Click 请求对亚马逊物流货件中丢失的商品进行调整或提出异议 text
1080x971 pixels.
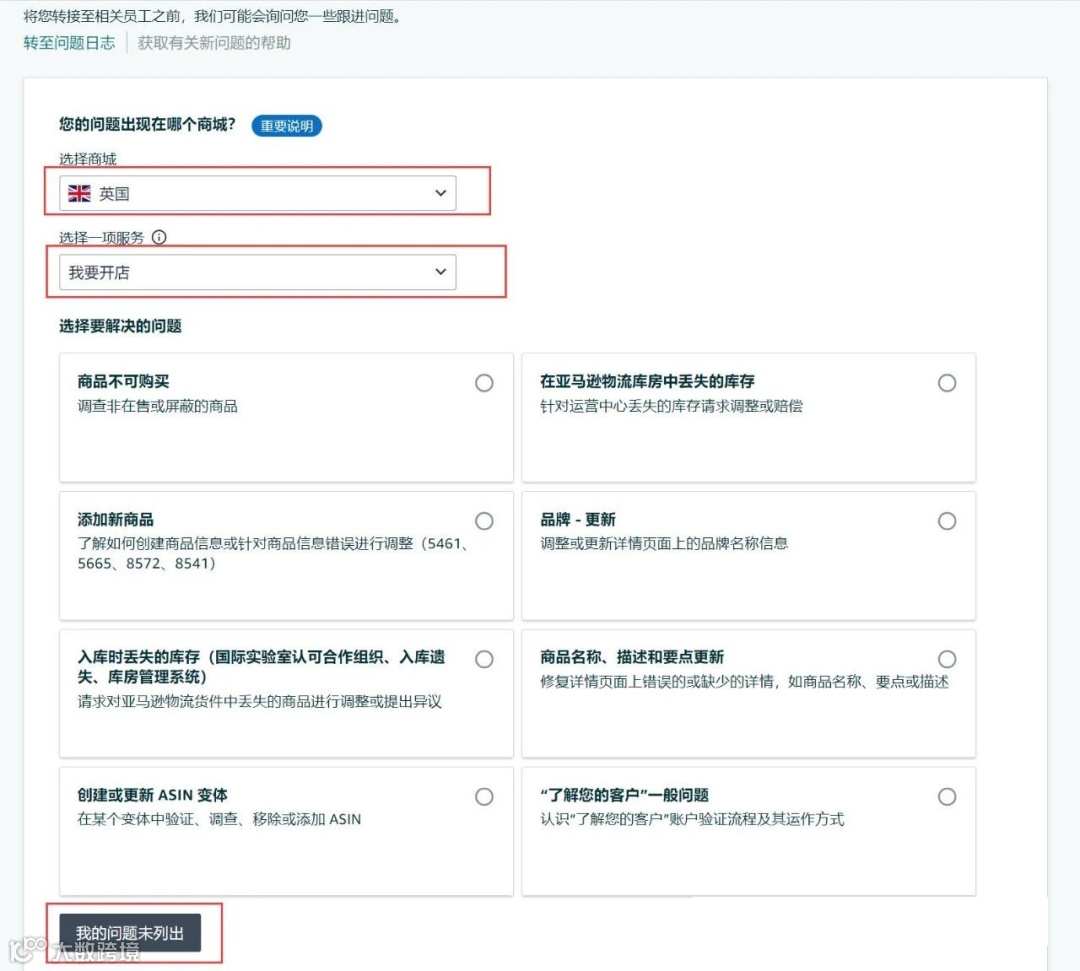(260, 702)
